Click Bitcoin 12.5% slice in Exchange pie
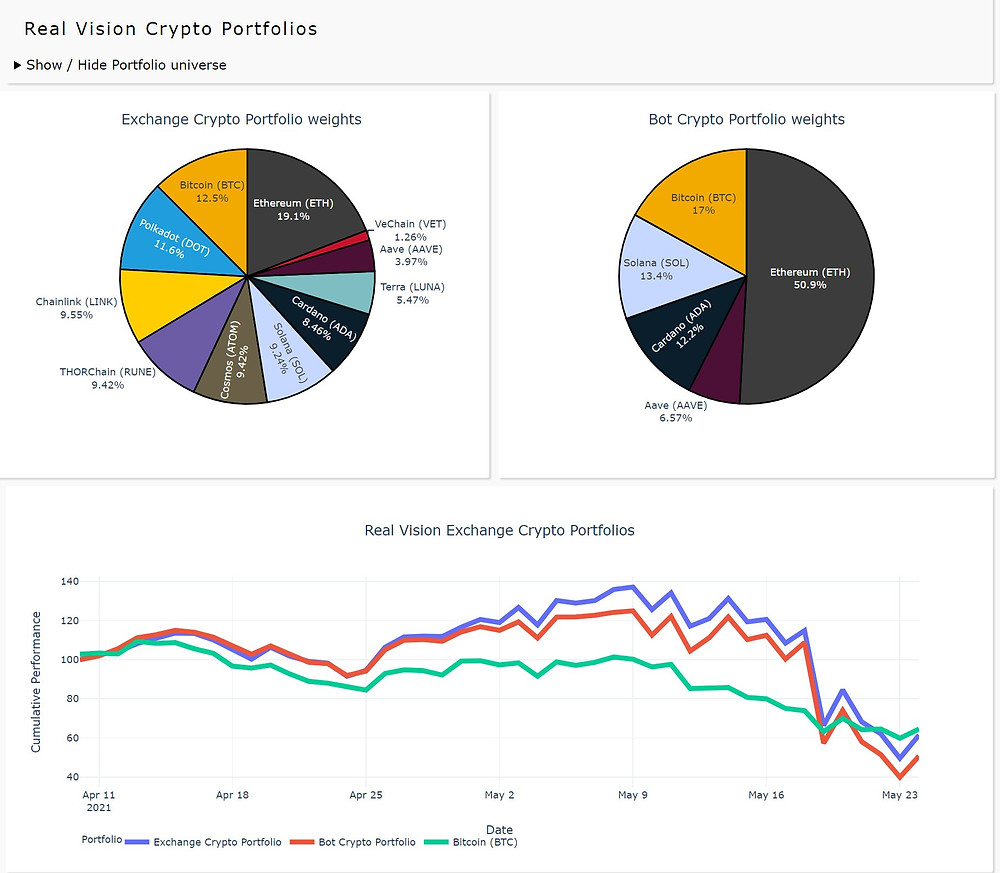Screen dimensions: 1000x873 tap(212, 191)
